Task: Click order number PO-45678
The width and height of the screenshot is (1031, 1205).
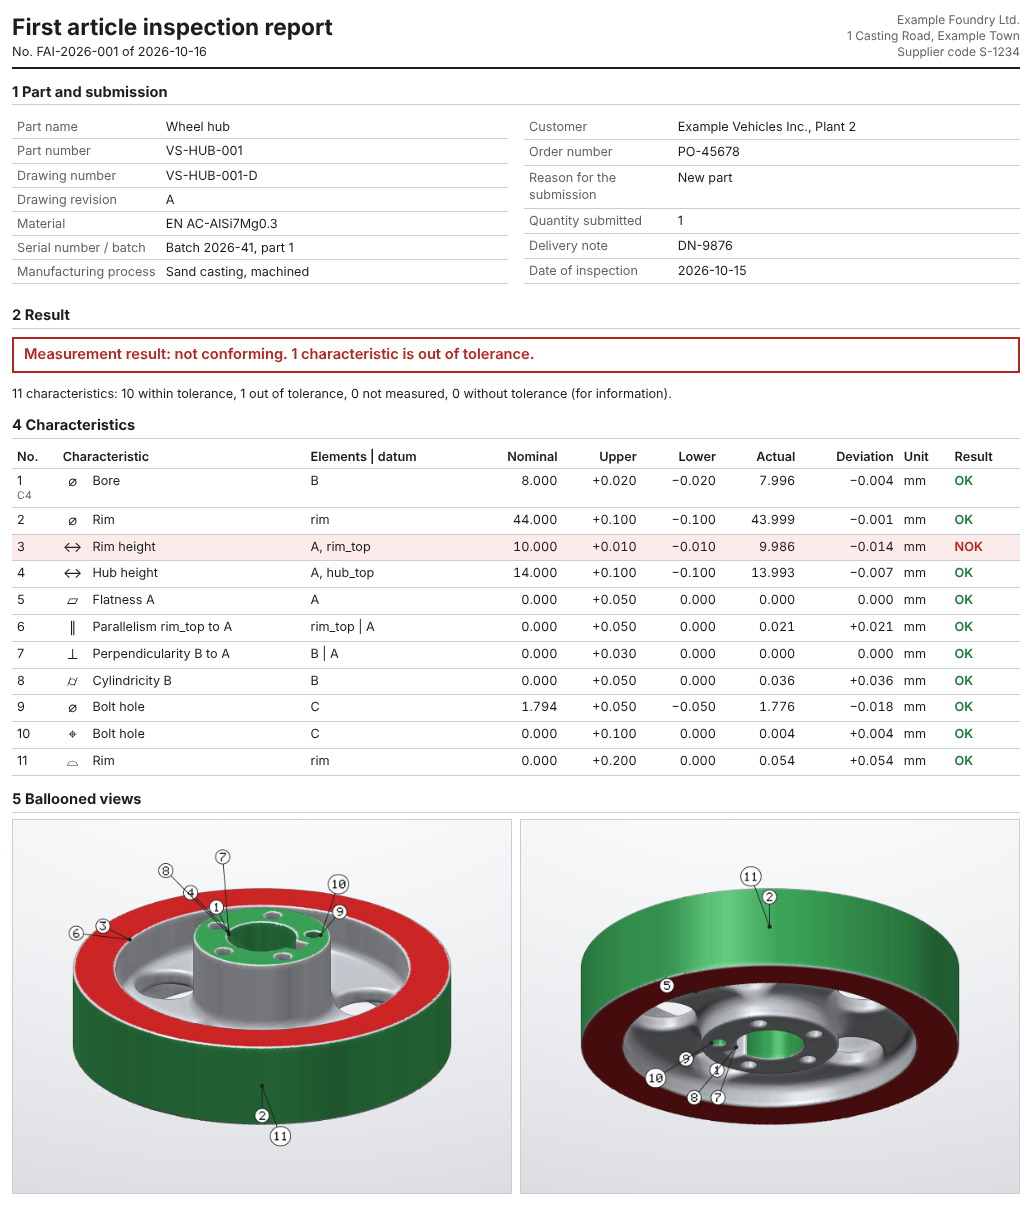Action: [708, 152]
